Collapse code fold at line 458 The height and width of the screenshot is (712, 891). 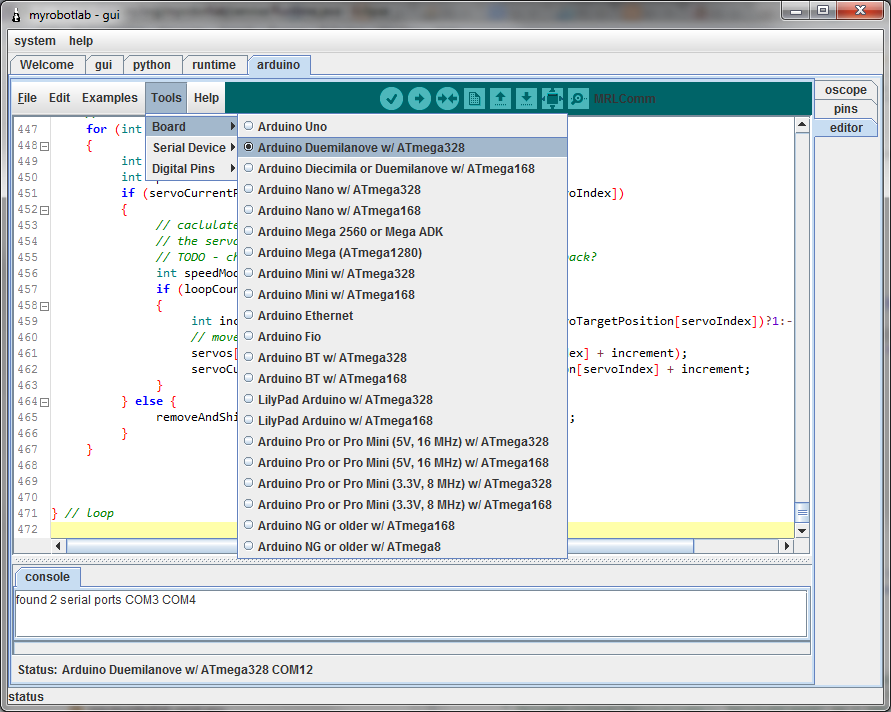pos(45,306)
